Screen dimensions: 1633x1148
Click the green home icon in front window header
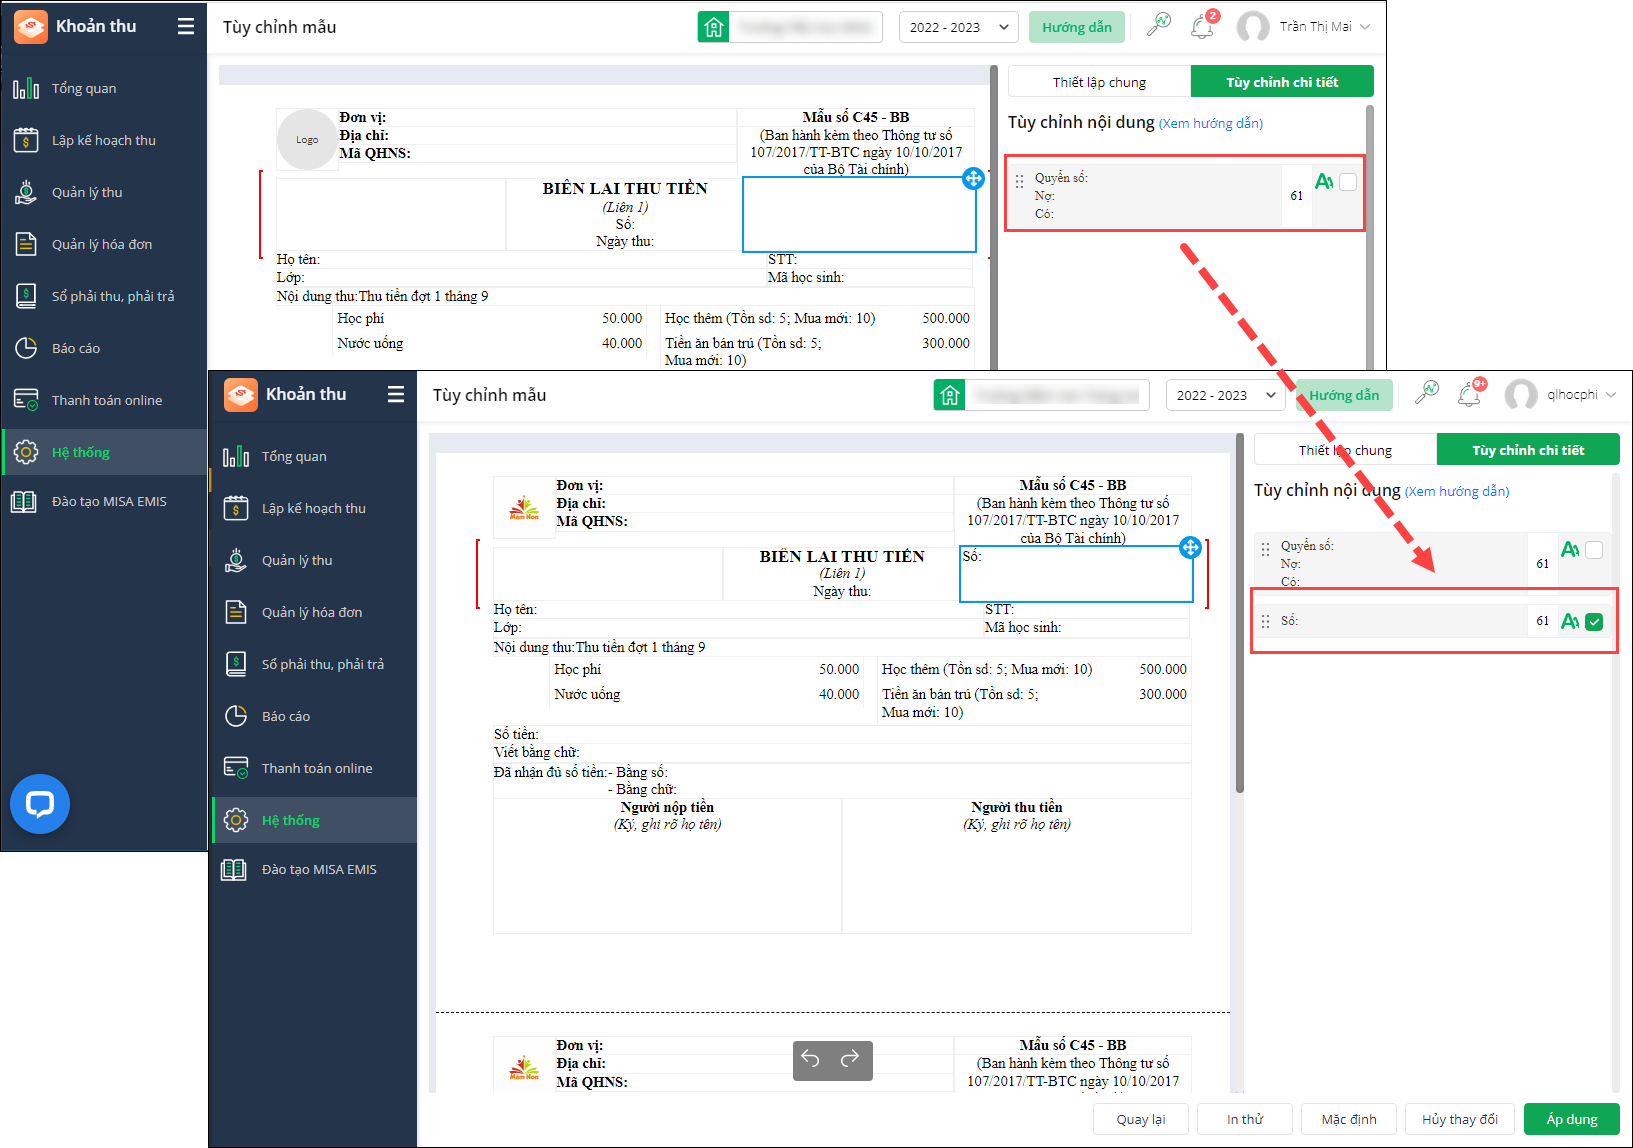(949, 395)
